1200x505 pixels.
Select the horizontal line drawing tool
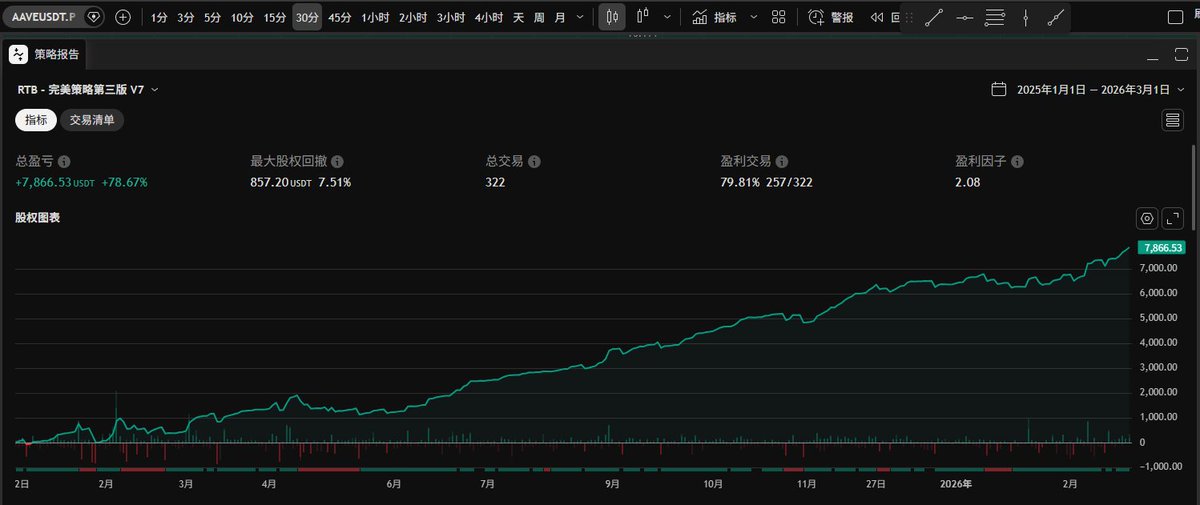(964, 17)
